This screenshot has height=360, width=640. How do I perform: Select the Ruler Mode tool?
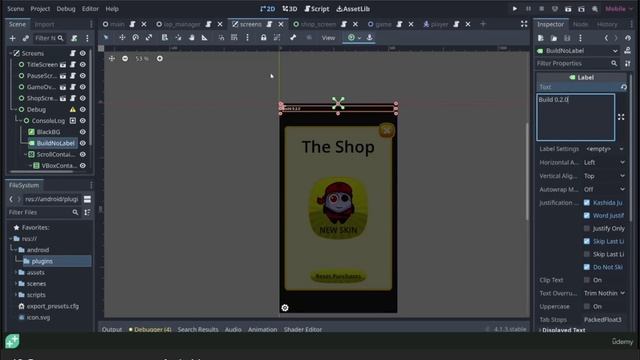tap(204, 38)
